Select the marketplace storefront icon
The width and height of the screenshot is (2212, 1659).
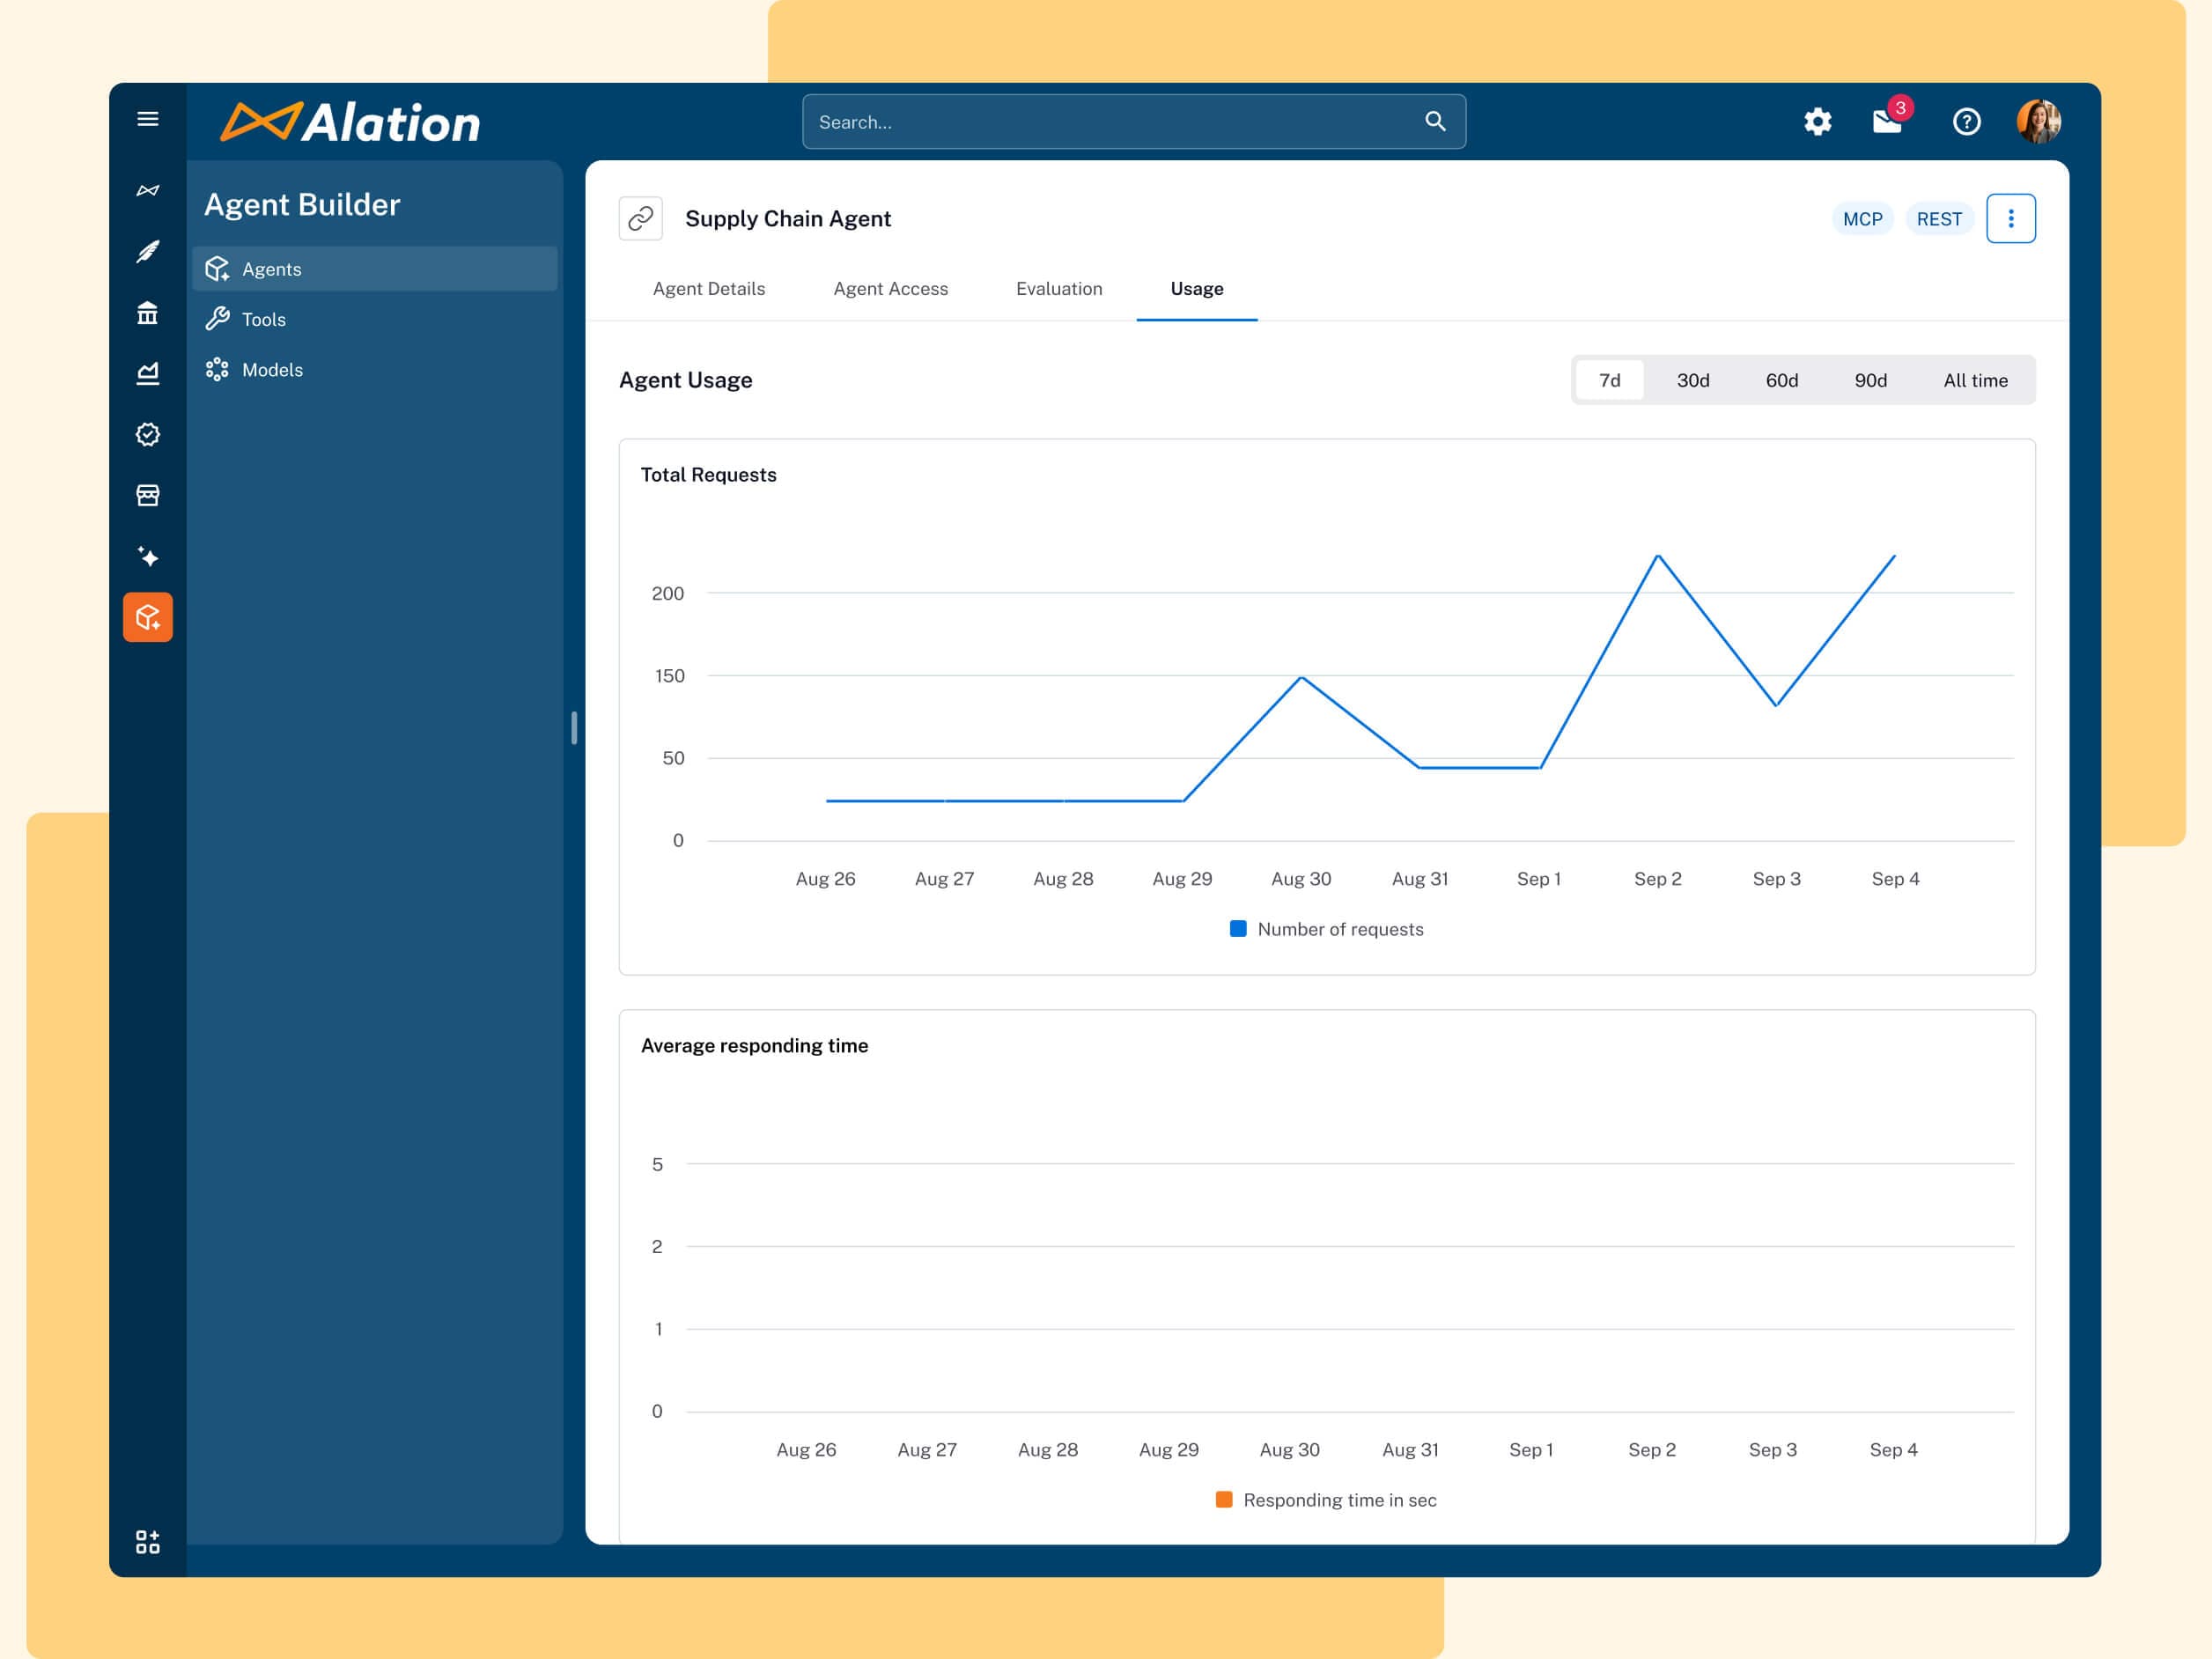pos(147,495)
